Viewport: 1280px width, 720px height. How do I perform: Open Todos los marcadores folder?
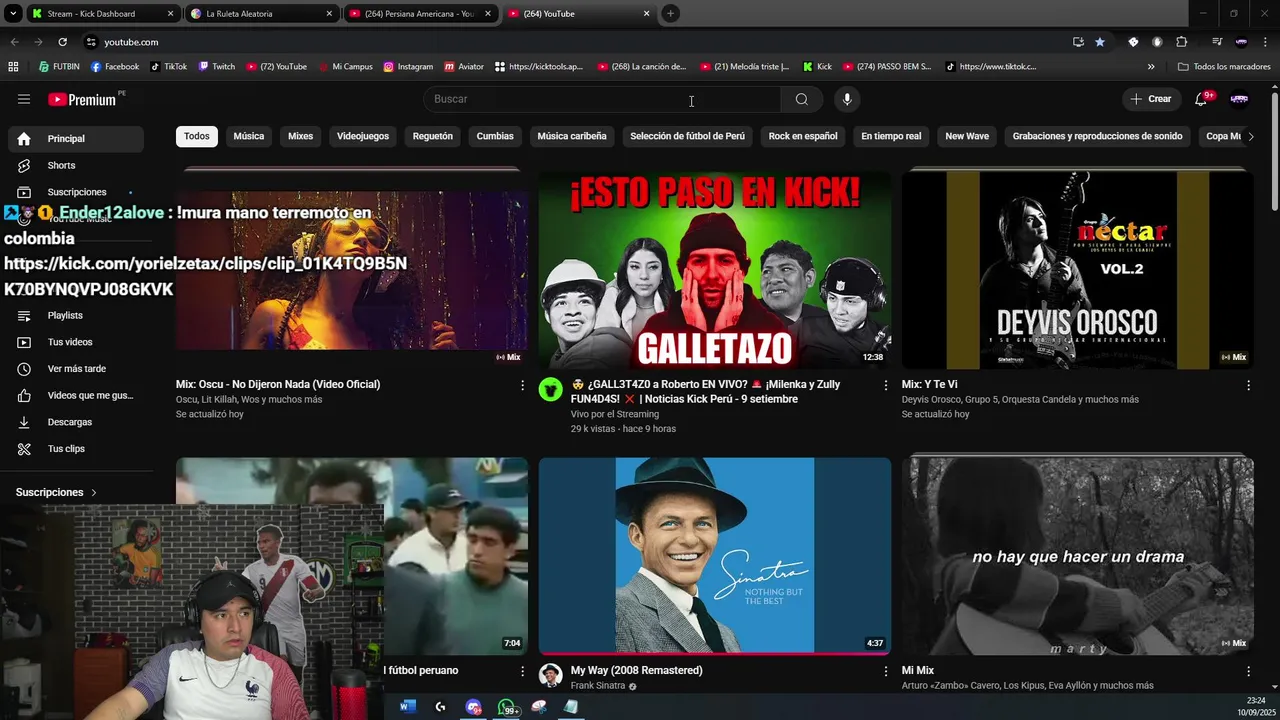click(1224, 67)
